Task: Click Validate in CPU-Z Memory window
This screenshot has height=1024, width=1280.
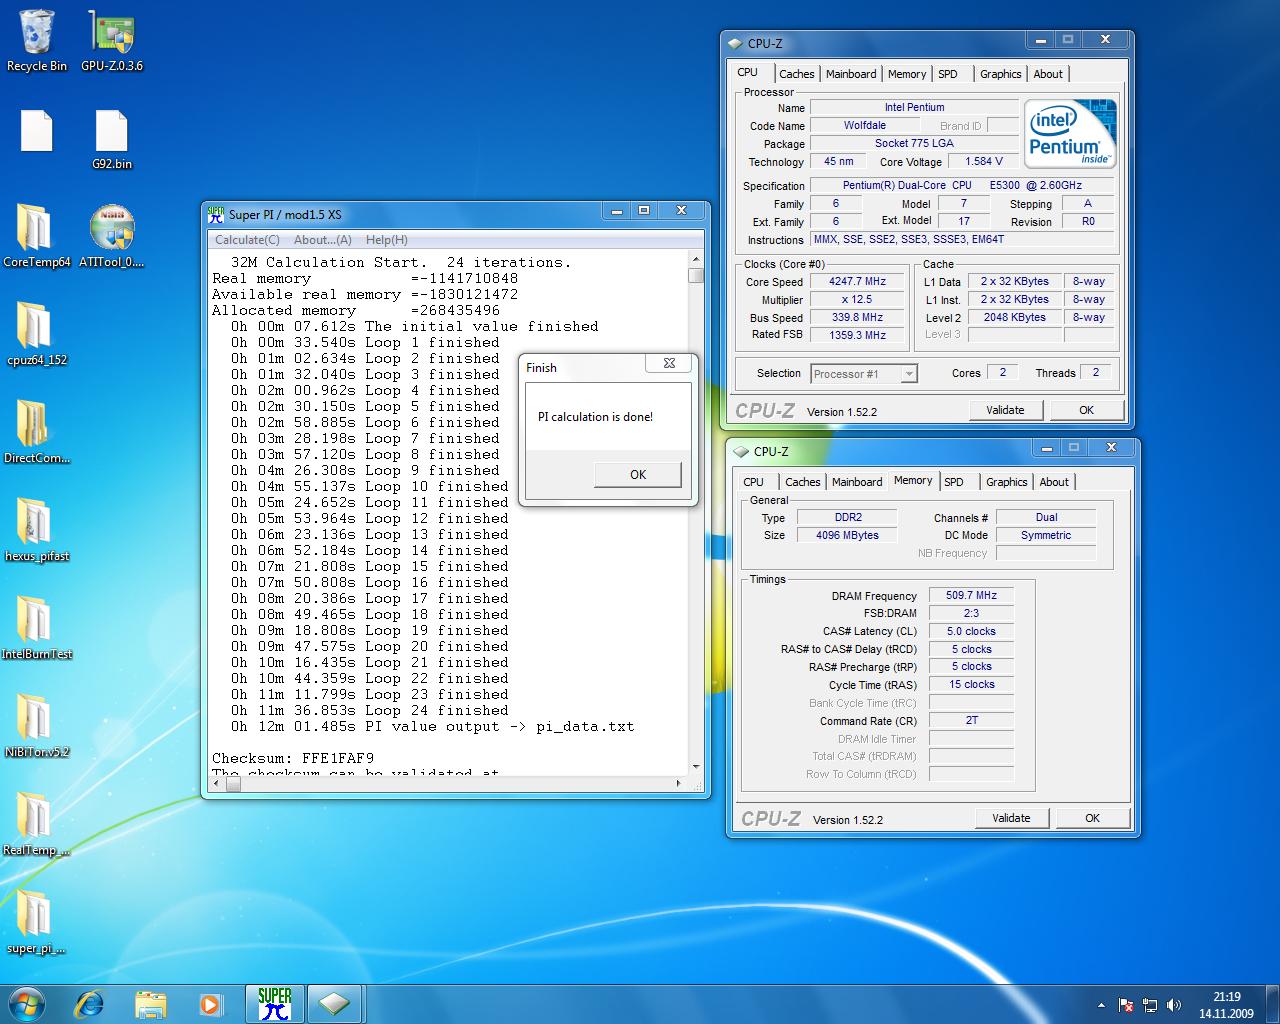Action: 1011,818
